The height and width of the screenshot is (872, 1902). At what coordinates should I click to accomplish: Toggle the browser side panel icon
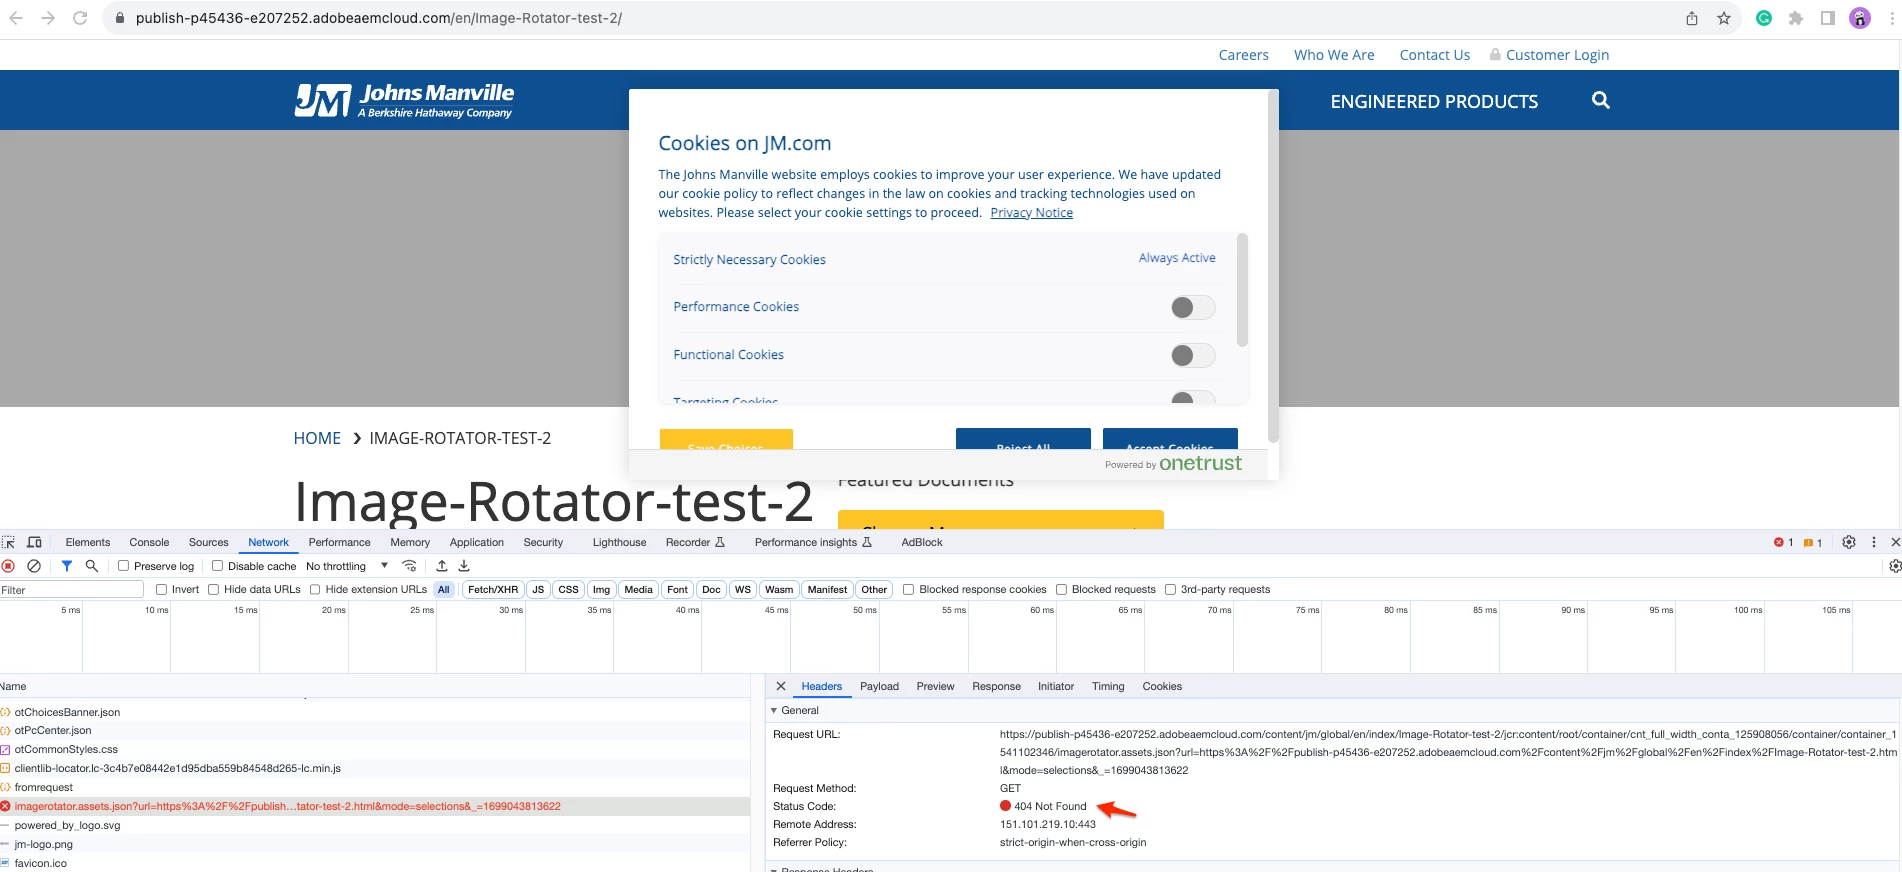tap(1828, 18)
